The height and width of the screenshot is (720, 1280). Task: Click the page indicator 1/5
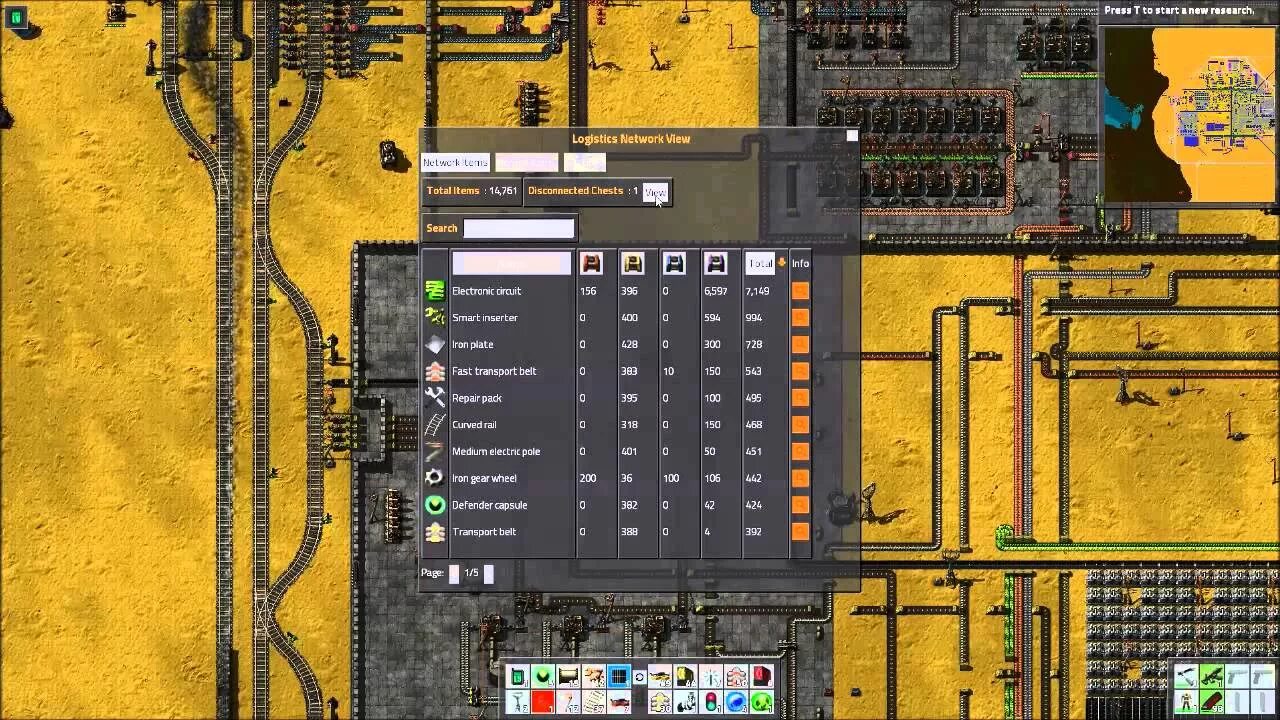click(x=471, y=573)
